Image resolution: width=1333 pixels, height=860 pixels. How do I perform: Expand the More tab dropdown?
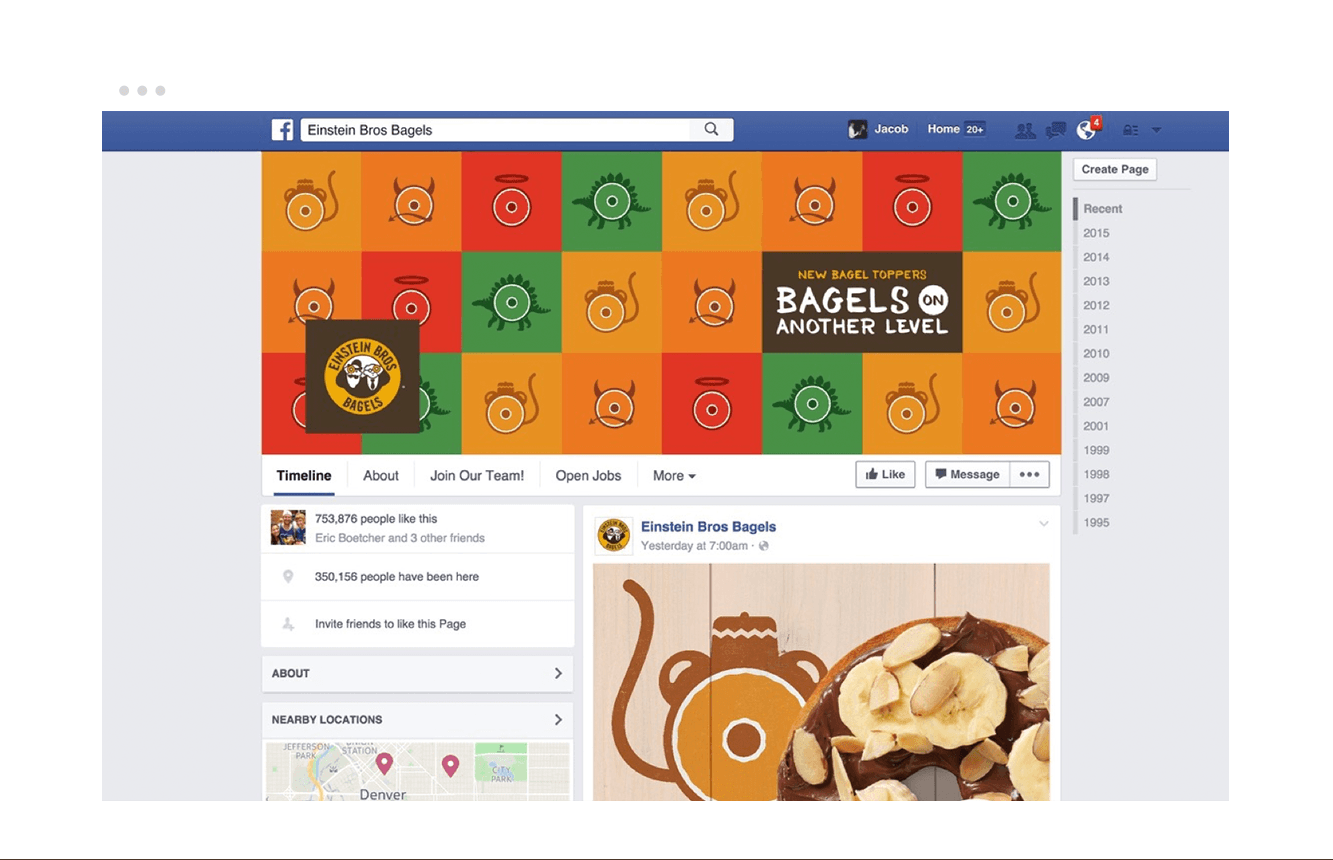click(x=674, y=476)
